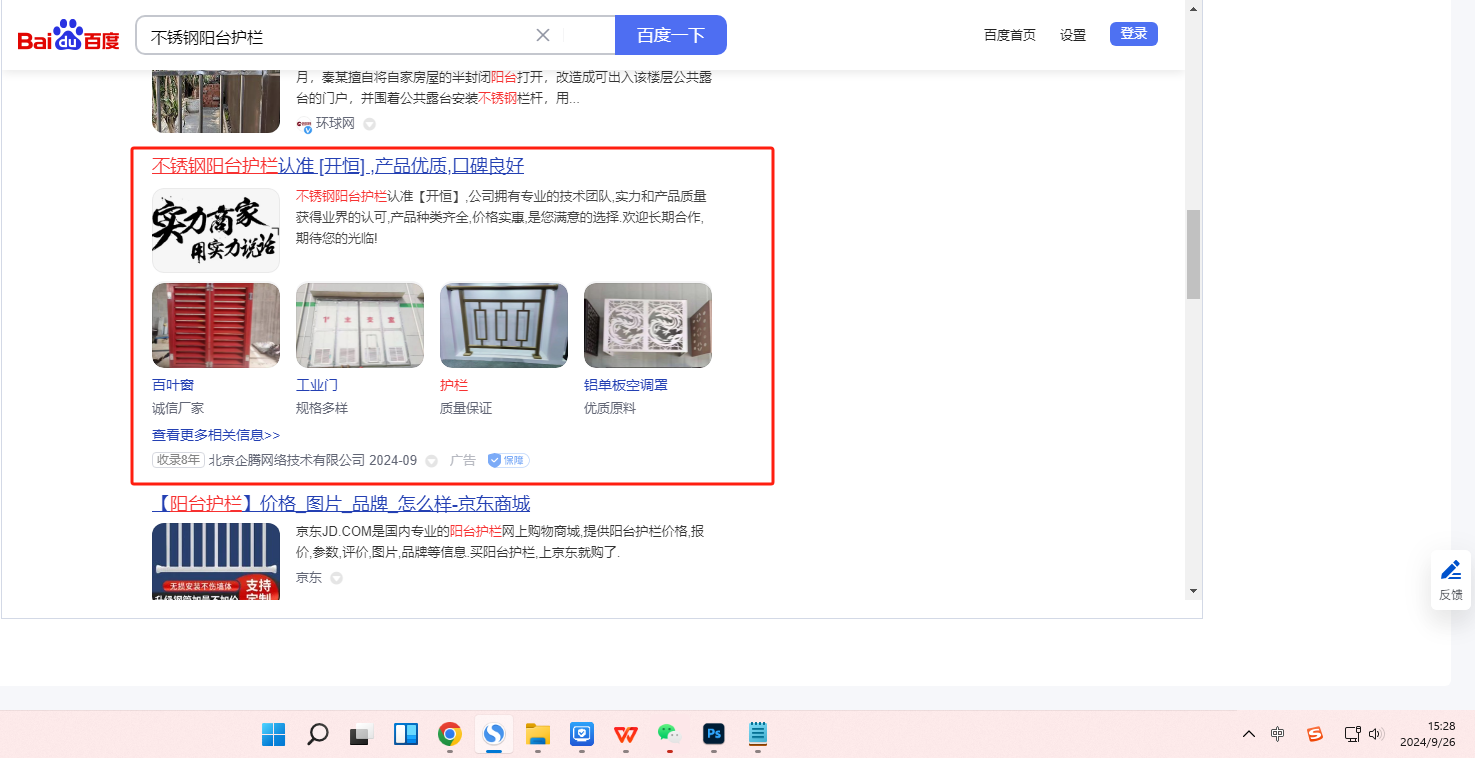Open Task View in the taskbar
This screenshot has height=758, width=1475.
tap(362, 735)
